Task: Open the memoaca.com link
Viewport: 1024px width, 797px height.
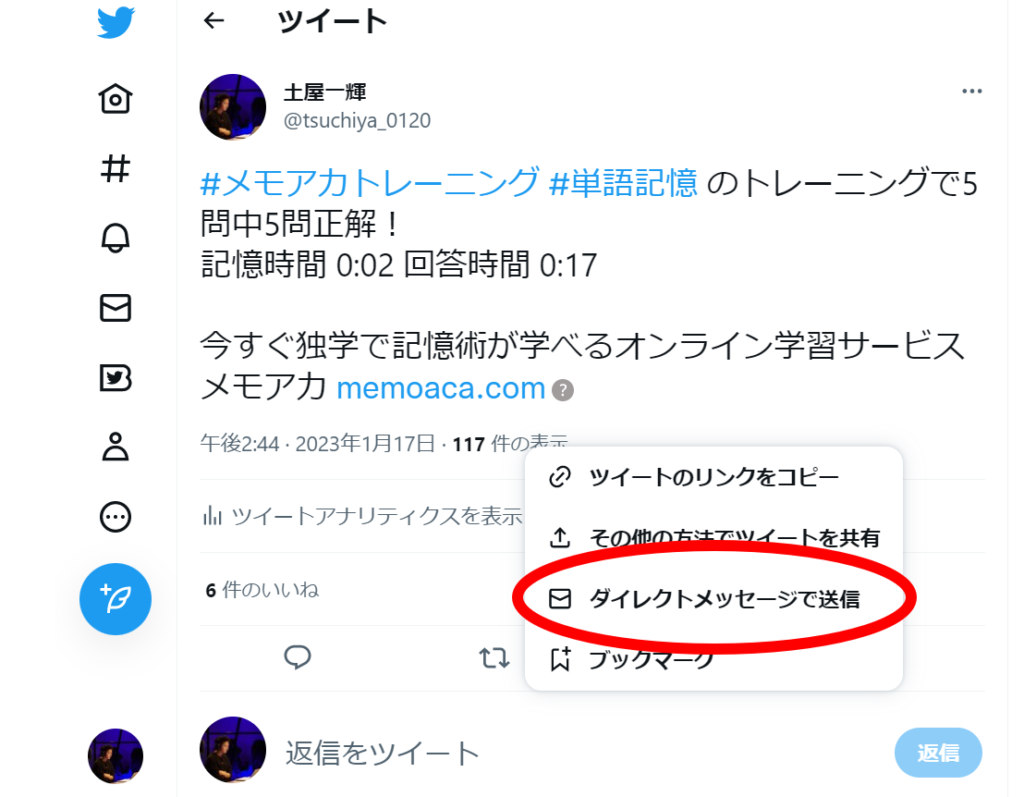Action: [x=441, y=389]
